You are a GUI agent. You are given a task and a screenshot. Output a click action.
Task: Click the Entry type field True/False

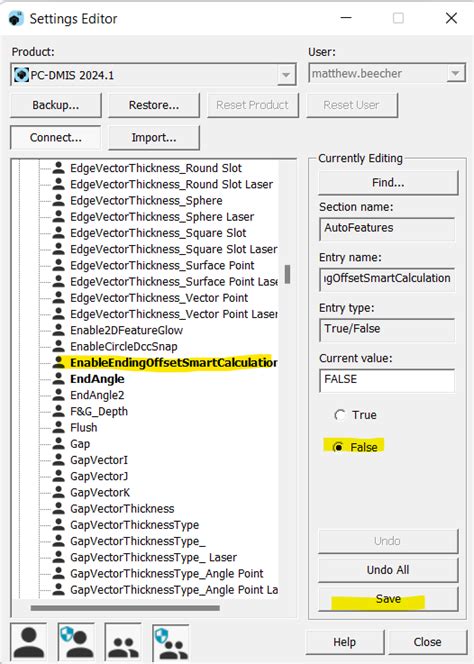coord(387,330)
